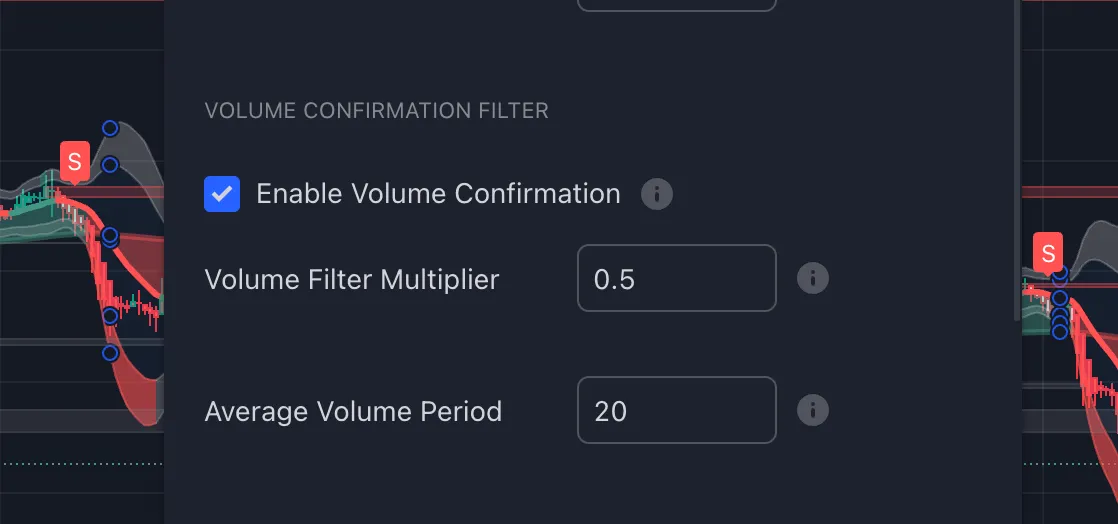Focus the Volume Filter Multiplier 0.5 field
This screenshot has width=1118, height=524.
(x=677, y=278)
